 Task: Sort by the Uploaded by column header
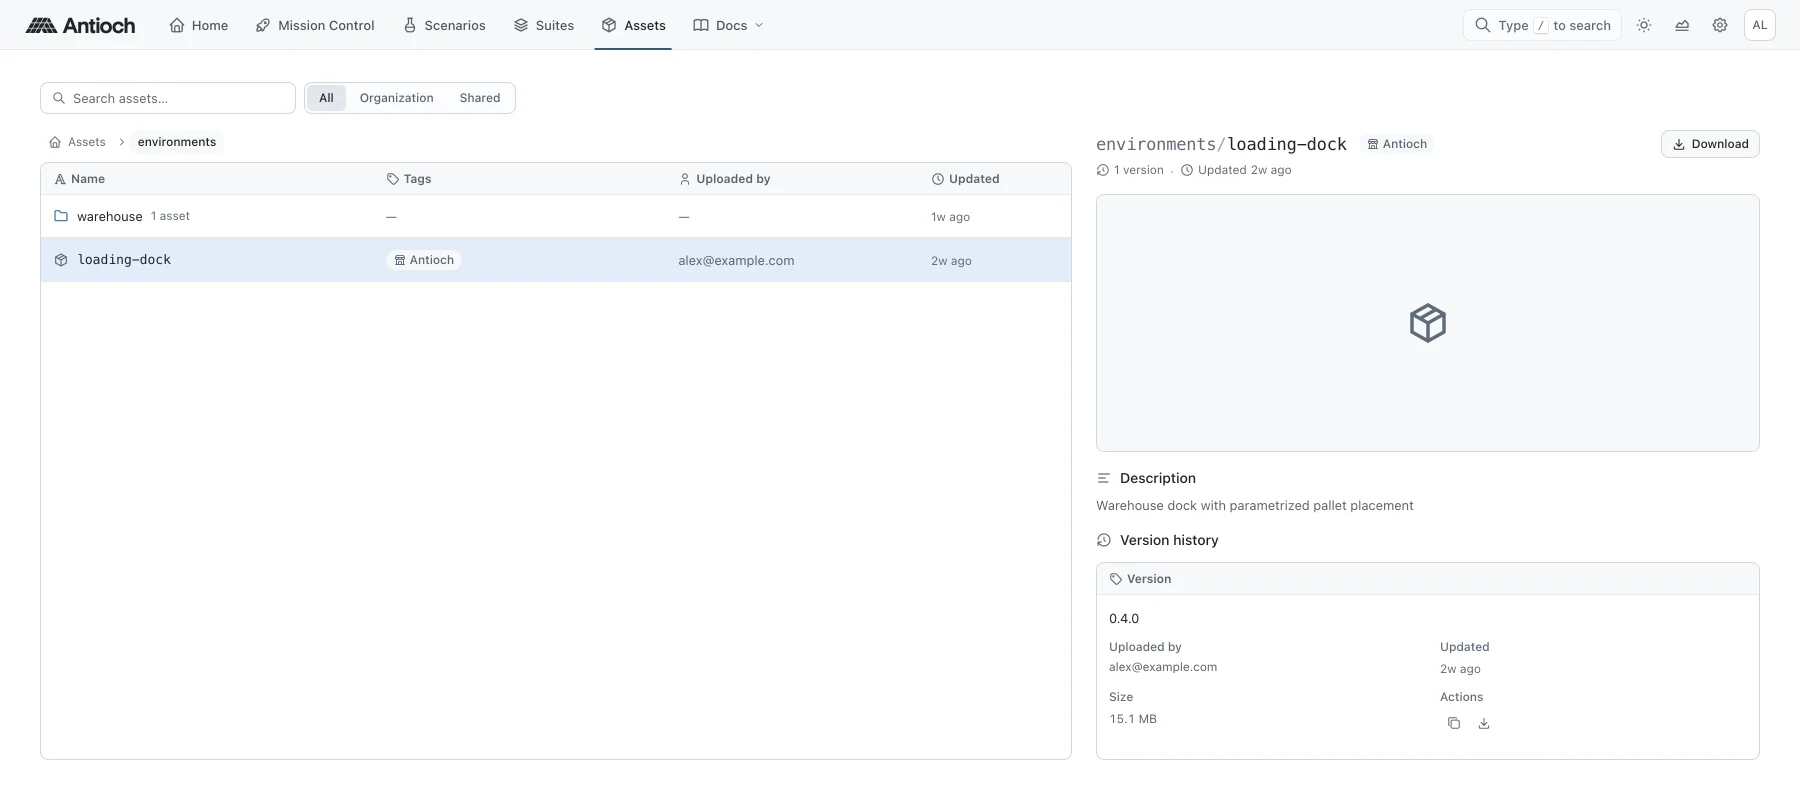click(725, 179)
